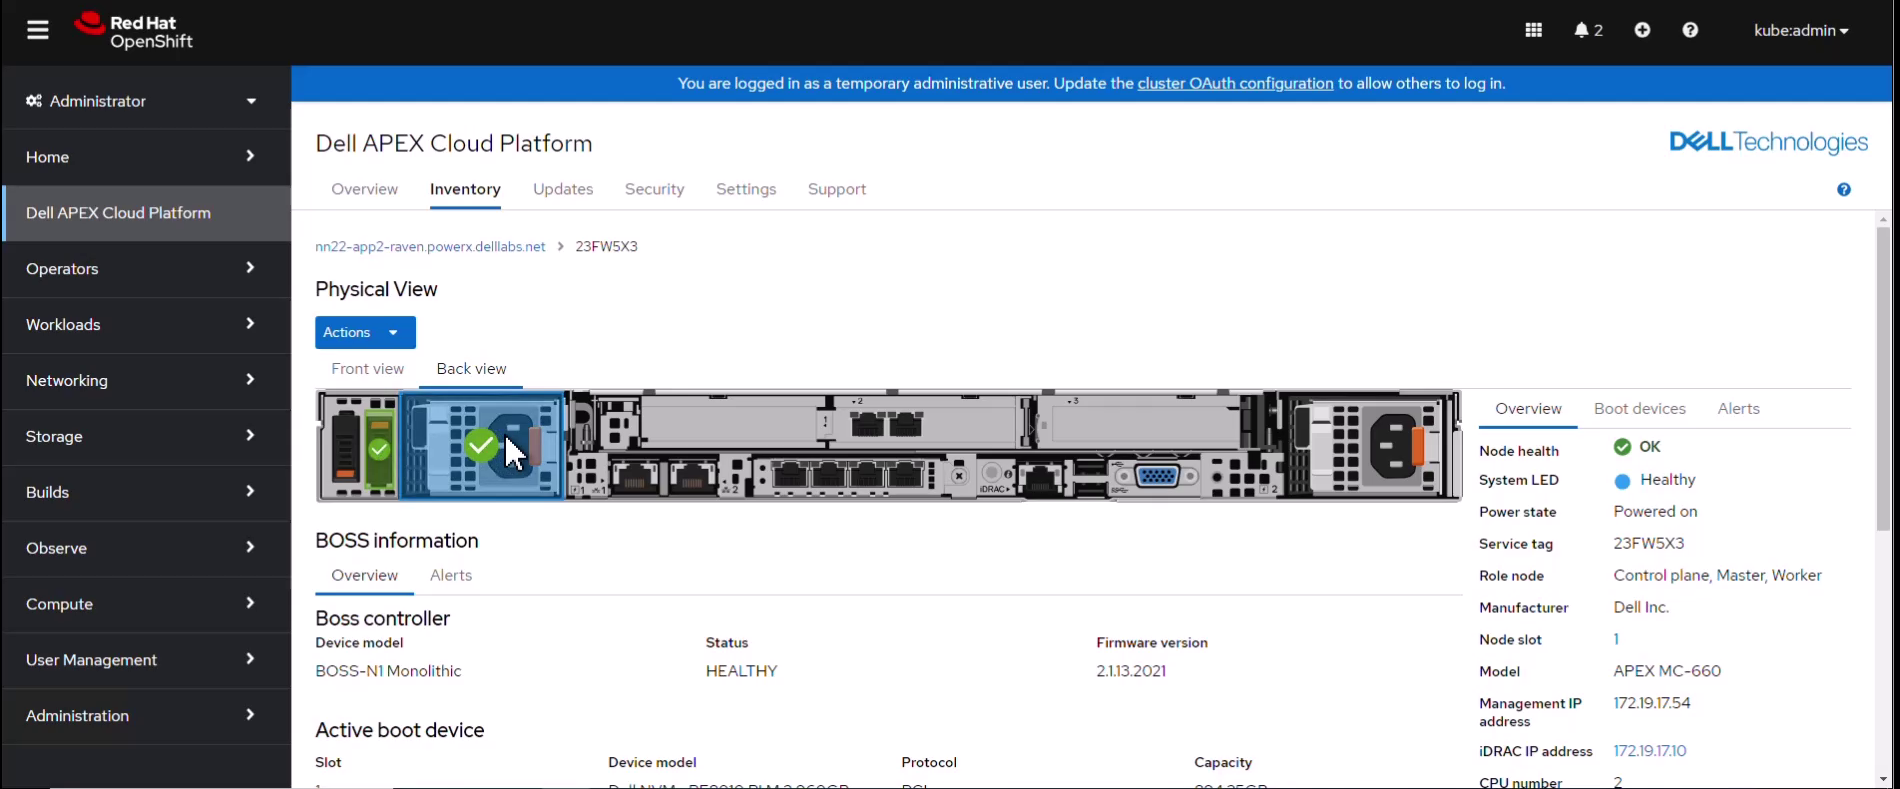Click firmware version 2.1.13.2021 value

coord(1131,671)
